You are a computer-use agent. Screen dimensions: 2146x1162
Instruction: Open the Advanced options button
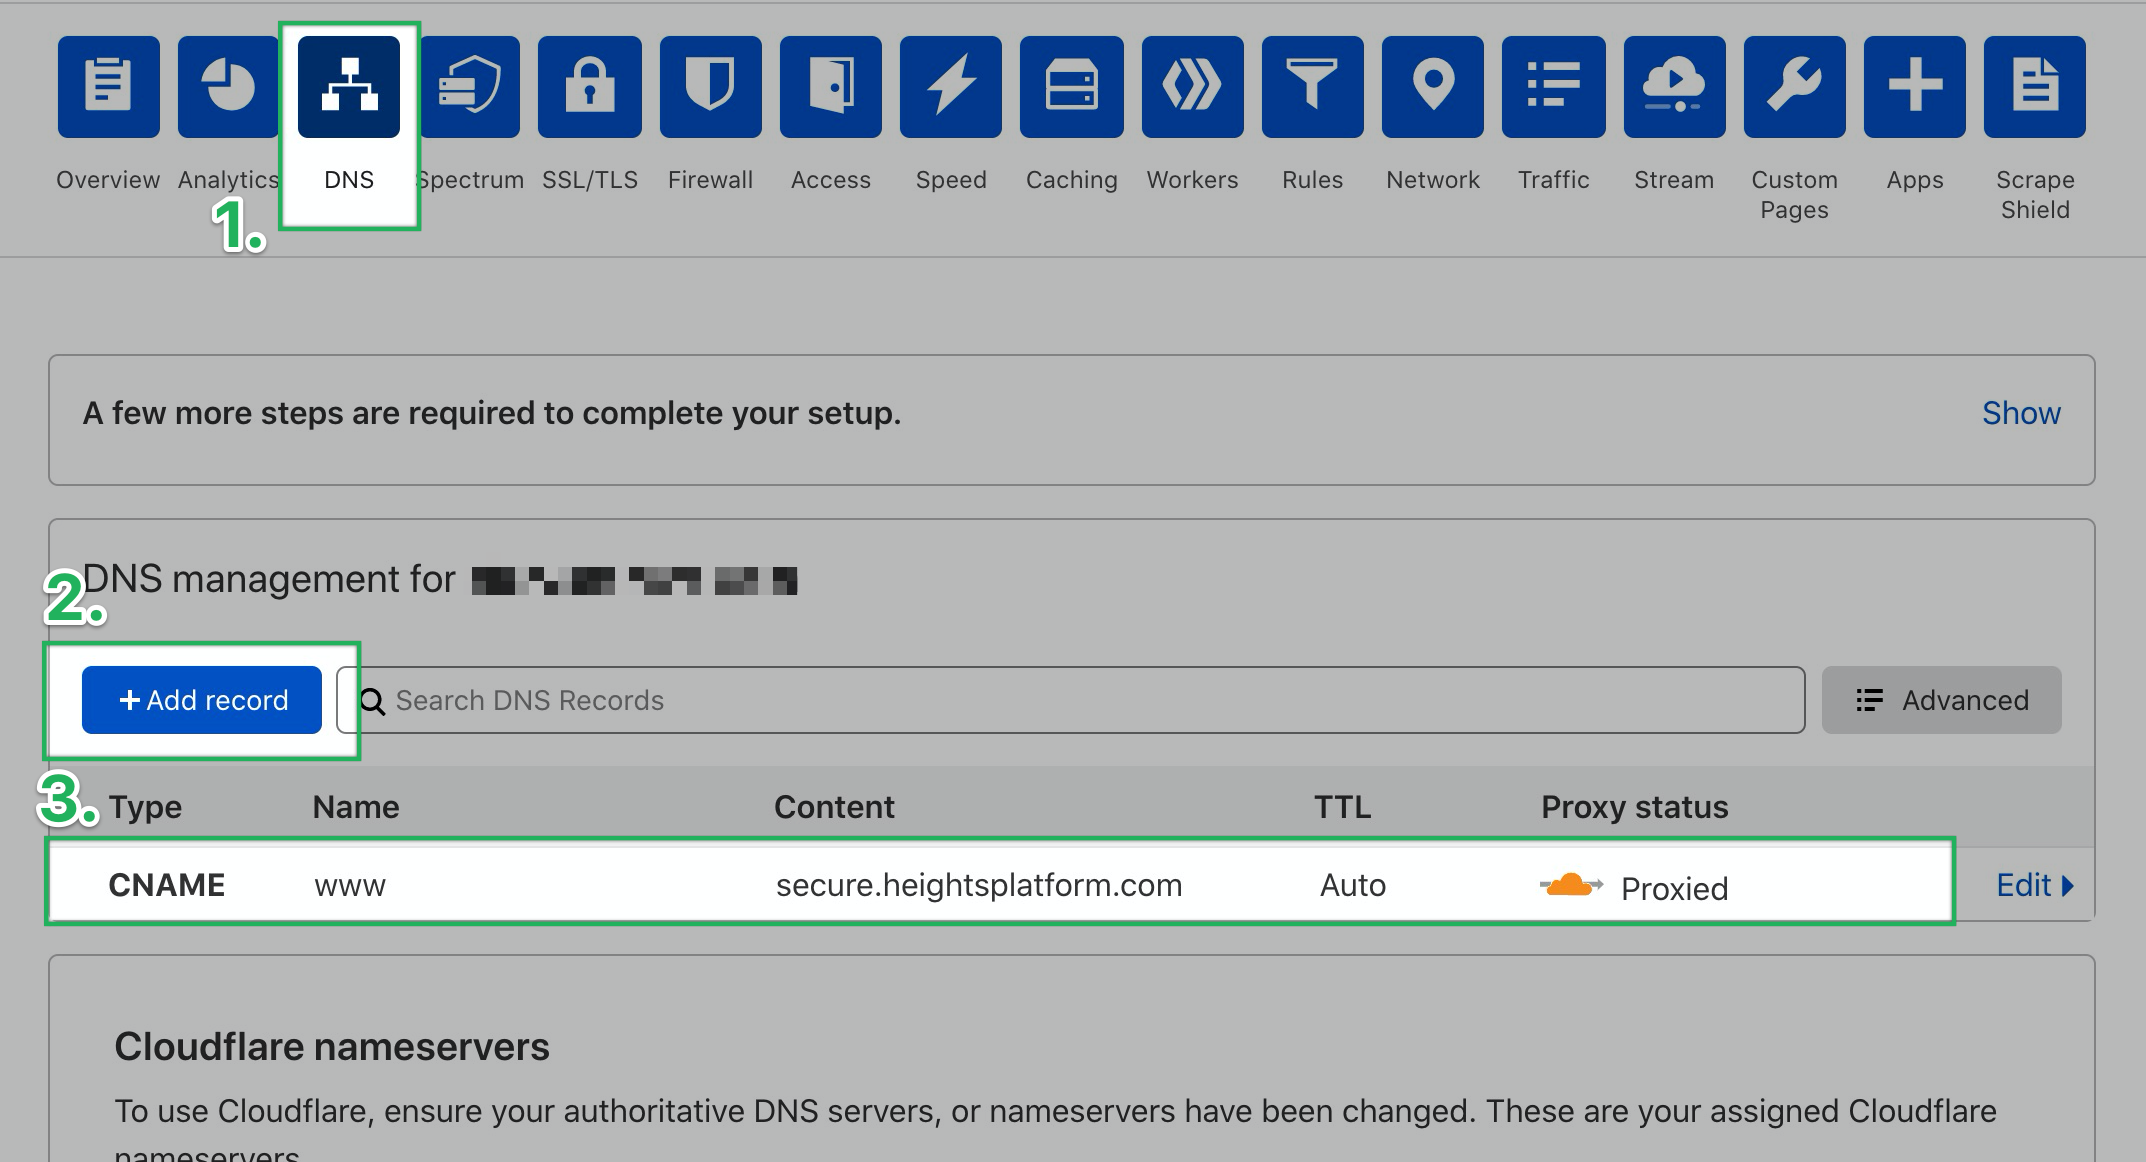click(1942, 700)
